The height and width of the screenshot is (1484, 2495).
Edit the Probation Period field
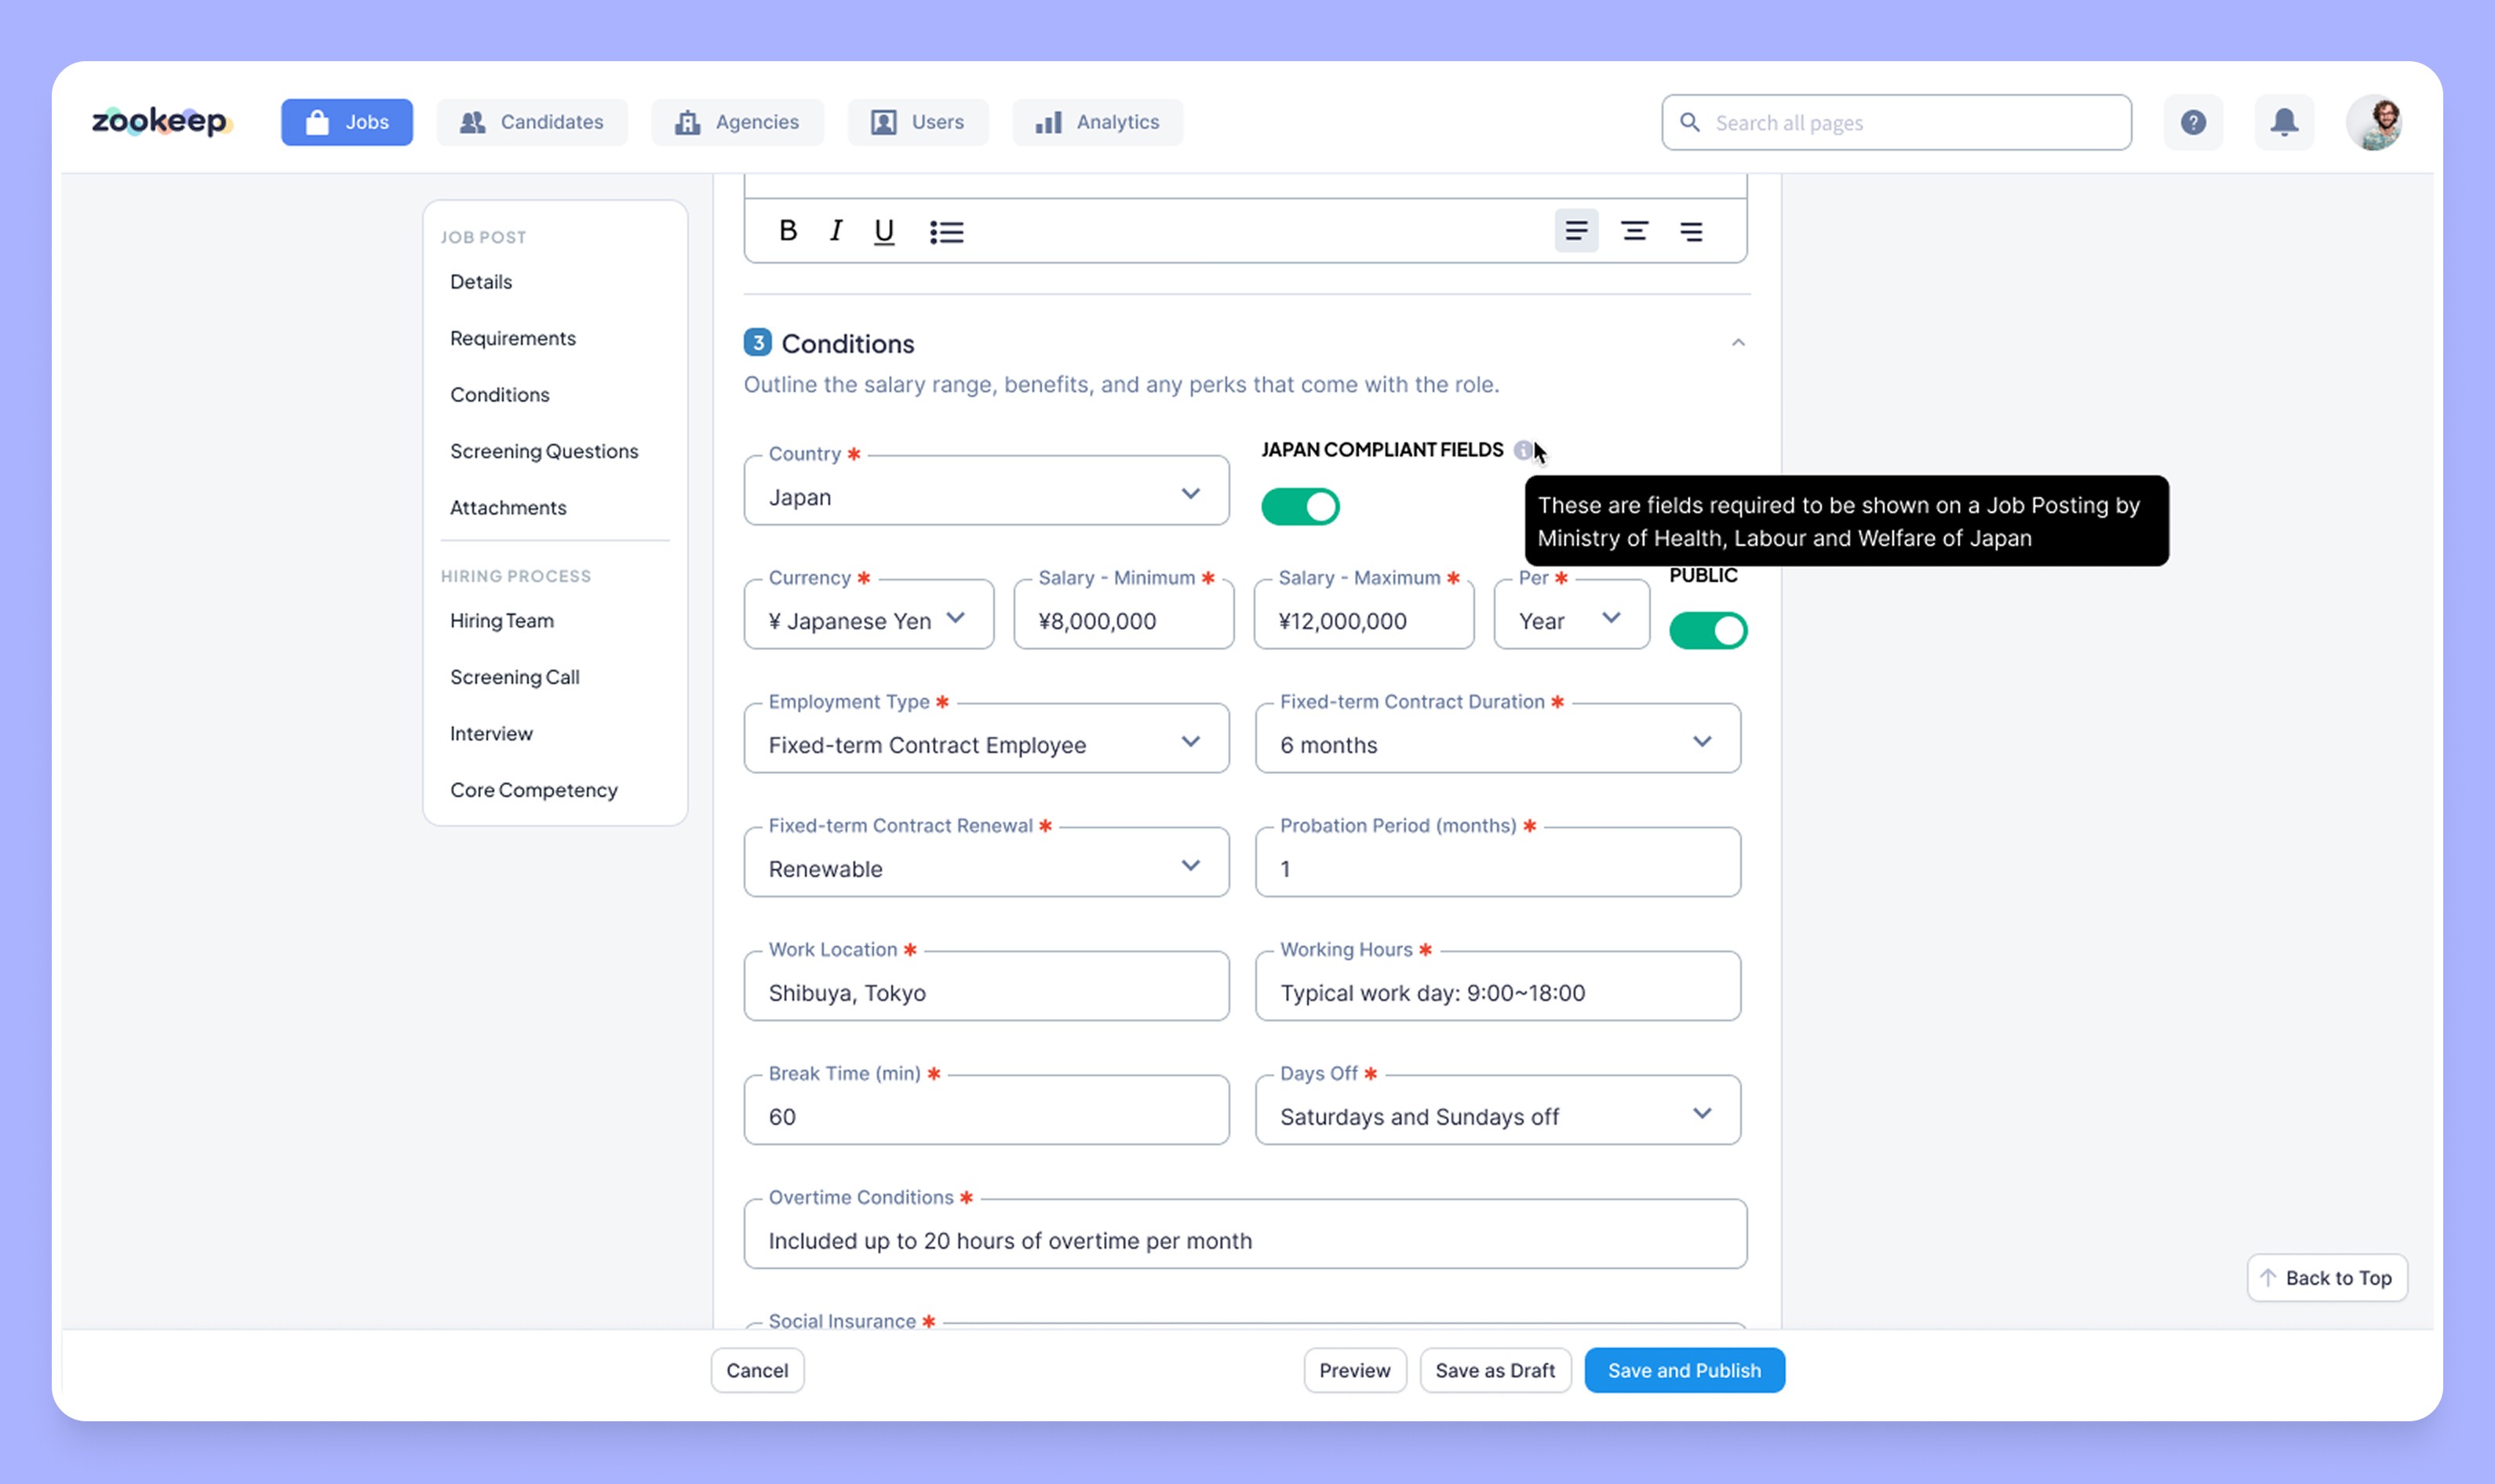point(1498,863)
